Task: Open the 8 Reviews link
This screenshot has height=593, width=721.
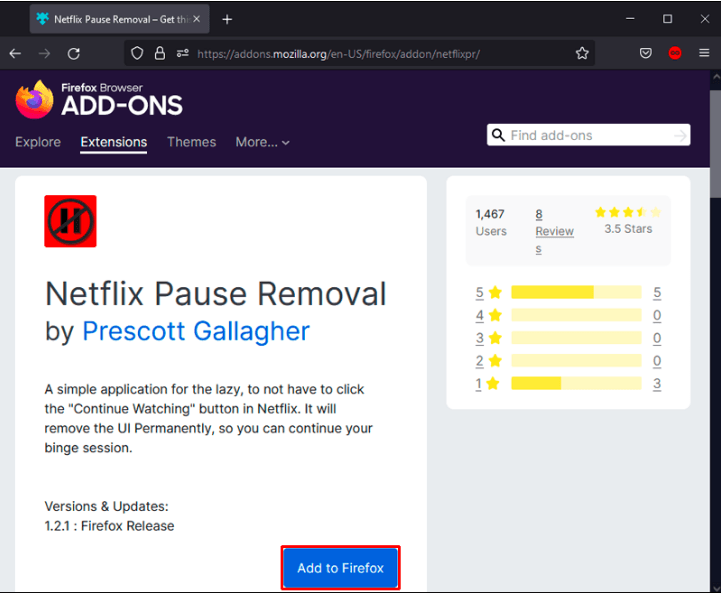Action: pyautogui.click(x=554, y=231)
